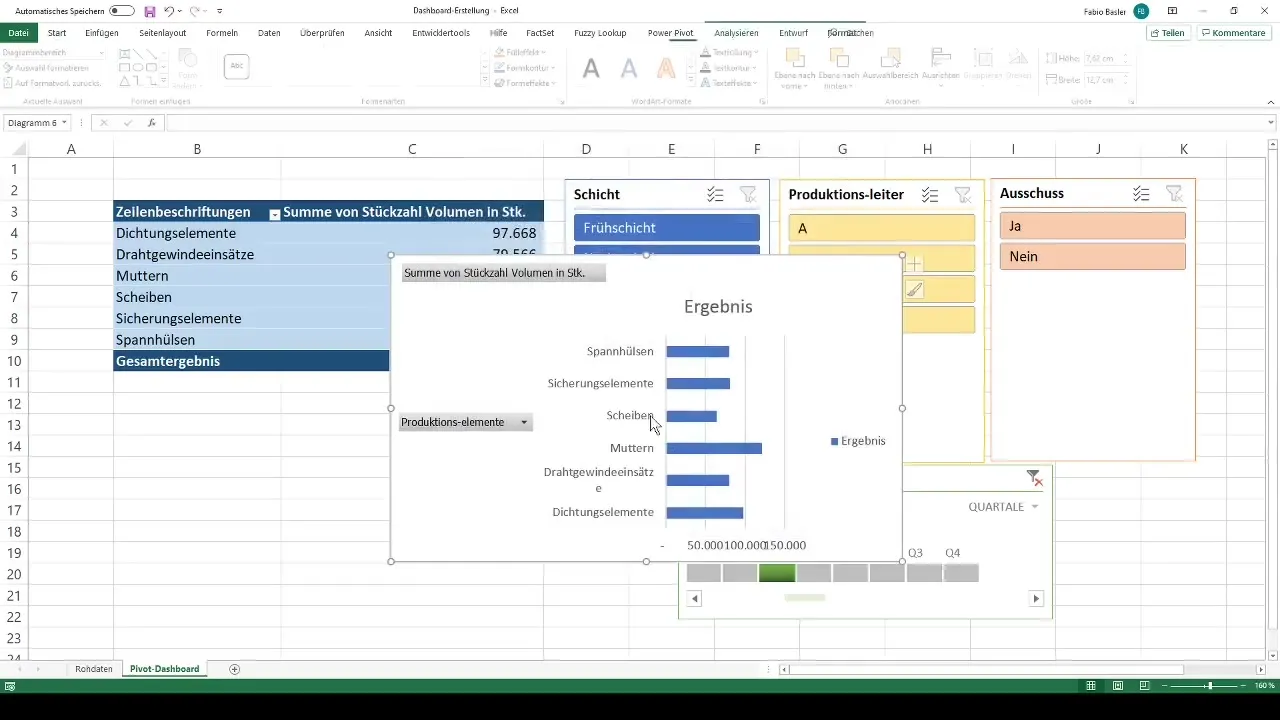The height and width of the screenshot is (720, 1280).
Task: Click the Save icon in quick access toolbar
Action: [x=150, y=11]
